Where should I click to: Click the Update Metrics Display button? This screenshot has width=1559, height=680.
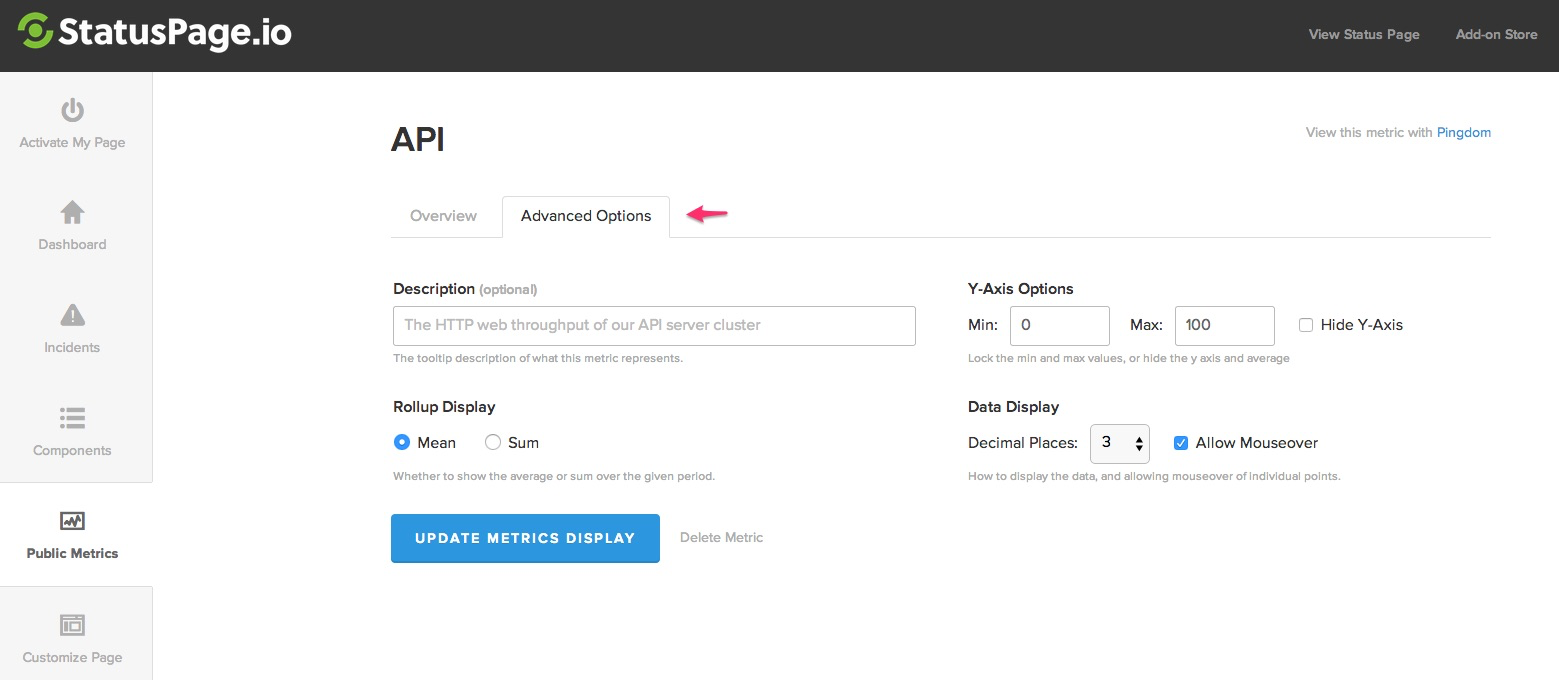point(525,538)
